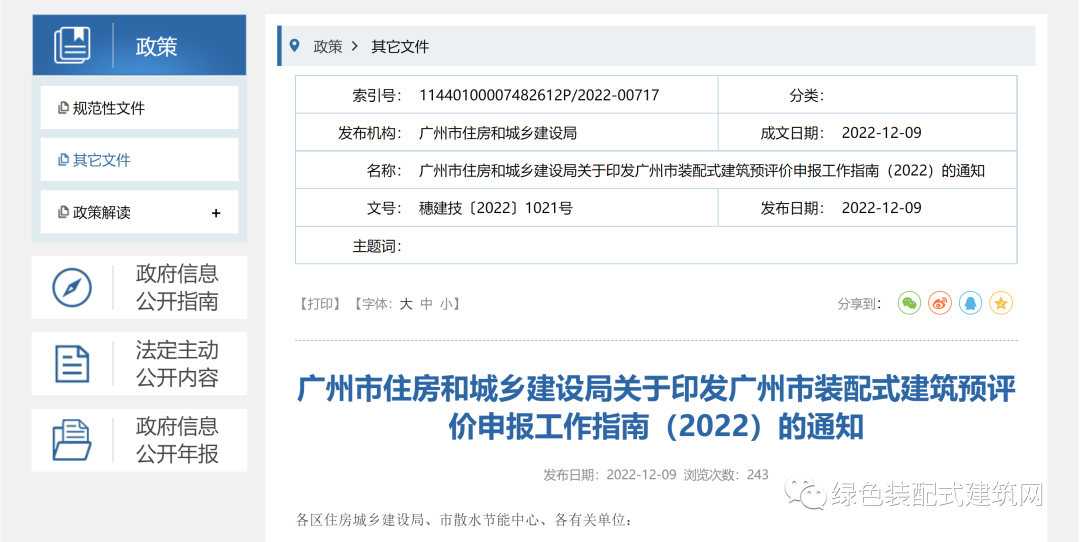Screen dimensions: 1080x542
Task: Expand 政策解读 with the plus sign
Action: click(216, 213)
